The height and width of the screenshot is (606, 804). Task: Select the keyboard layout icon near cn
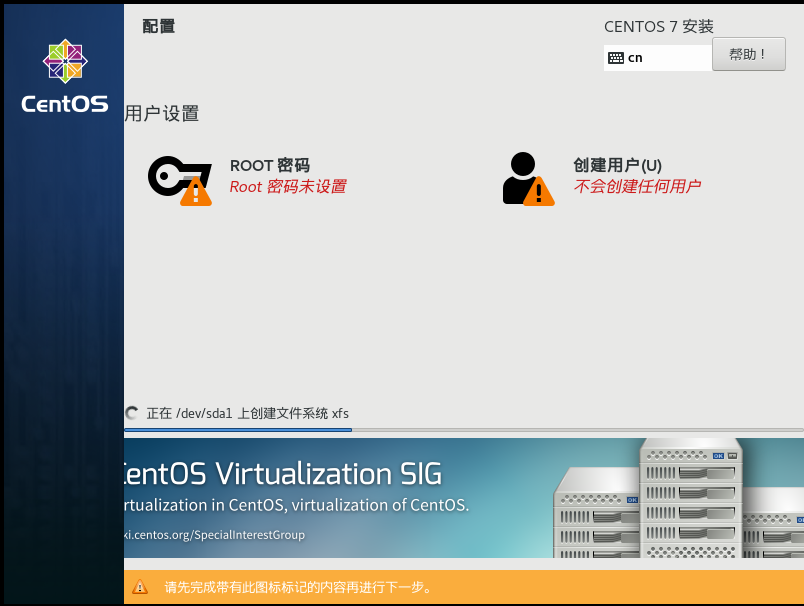pos(617,57)
